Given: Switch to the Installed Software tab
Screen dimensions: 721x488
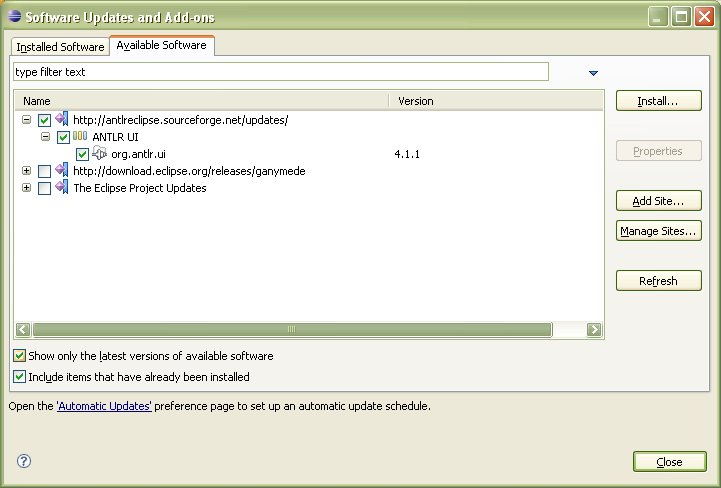Looking at the screenshot, I should [x=60, y=47].
